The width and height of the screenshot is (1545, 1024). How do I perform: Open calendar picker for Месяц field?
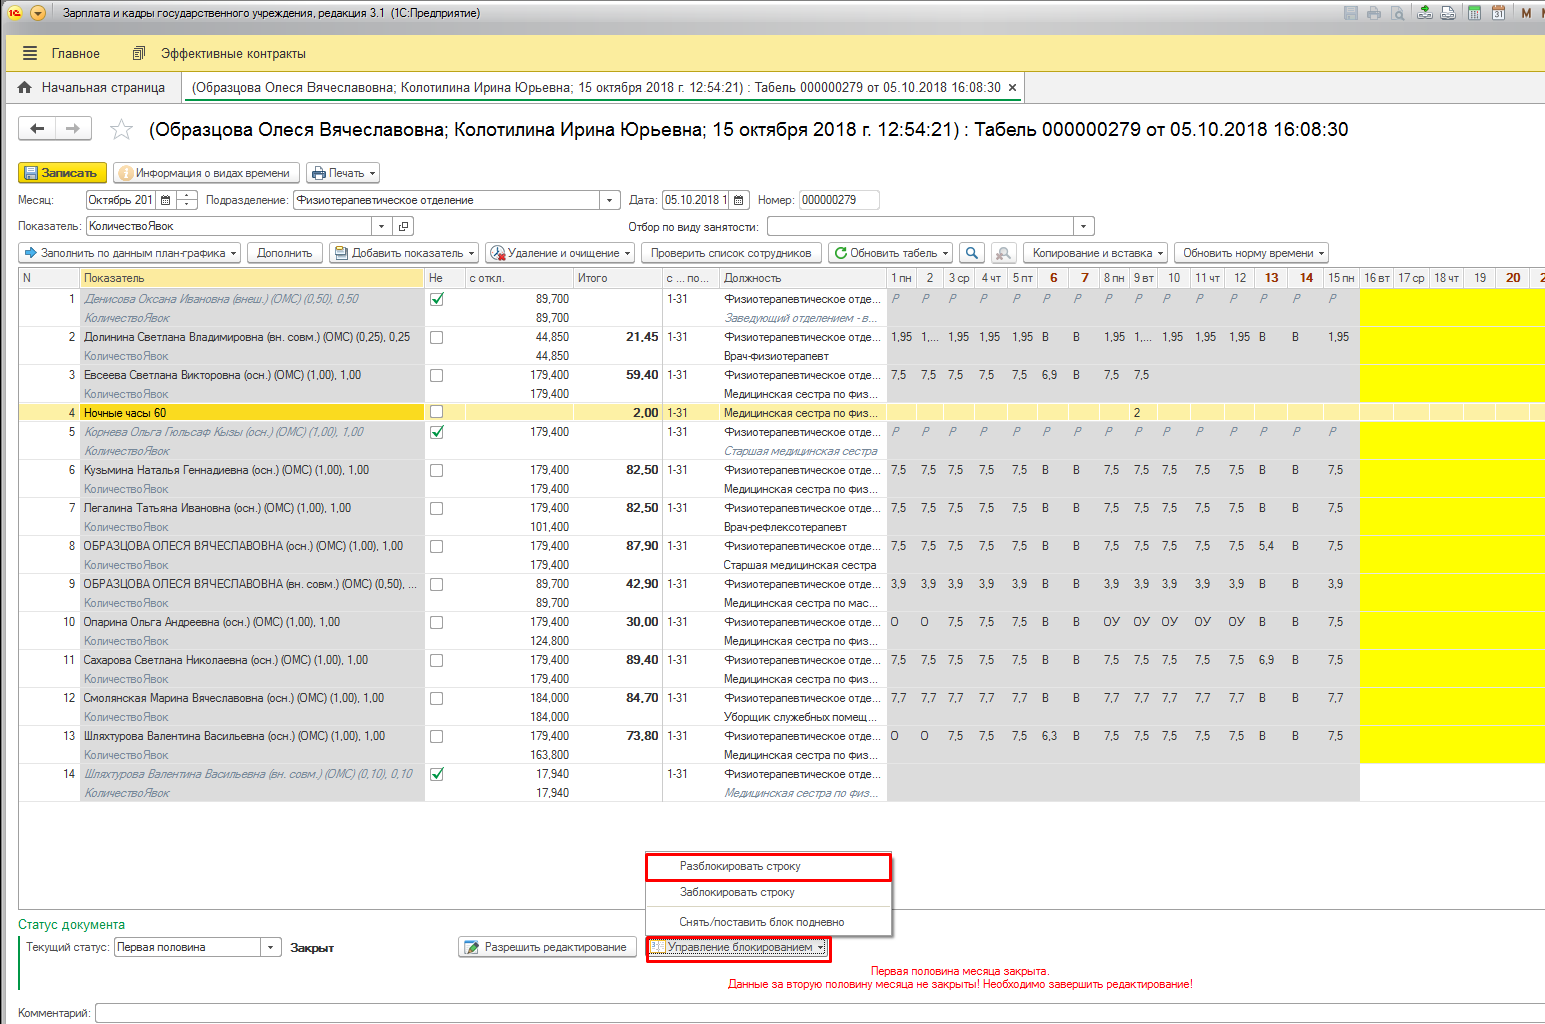click(x=166, y=200)
